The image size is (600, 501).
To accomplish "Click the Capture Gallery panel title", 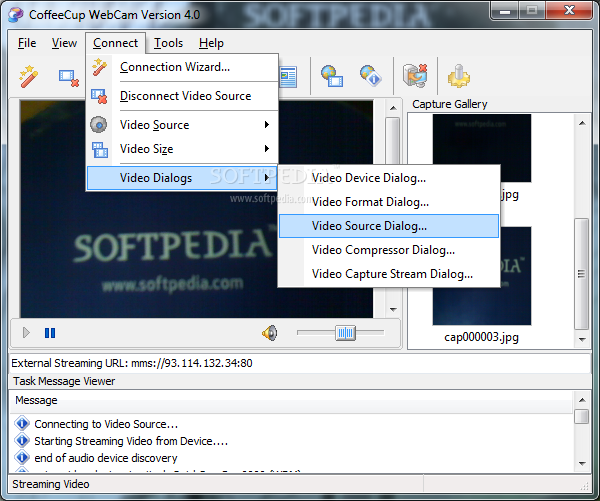I will click(x=450, y=104).
